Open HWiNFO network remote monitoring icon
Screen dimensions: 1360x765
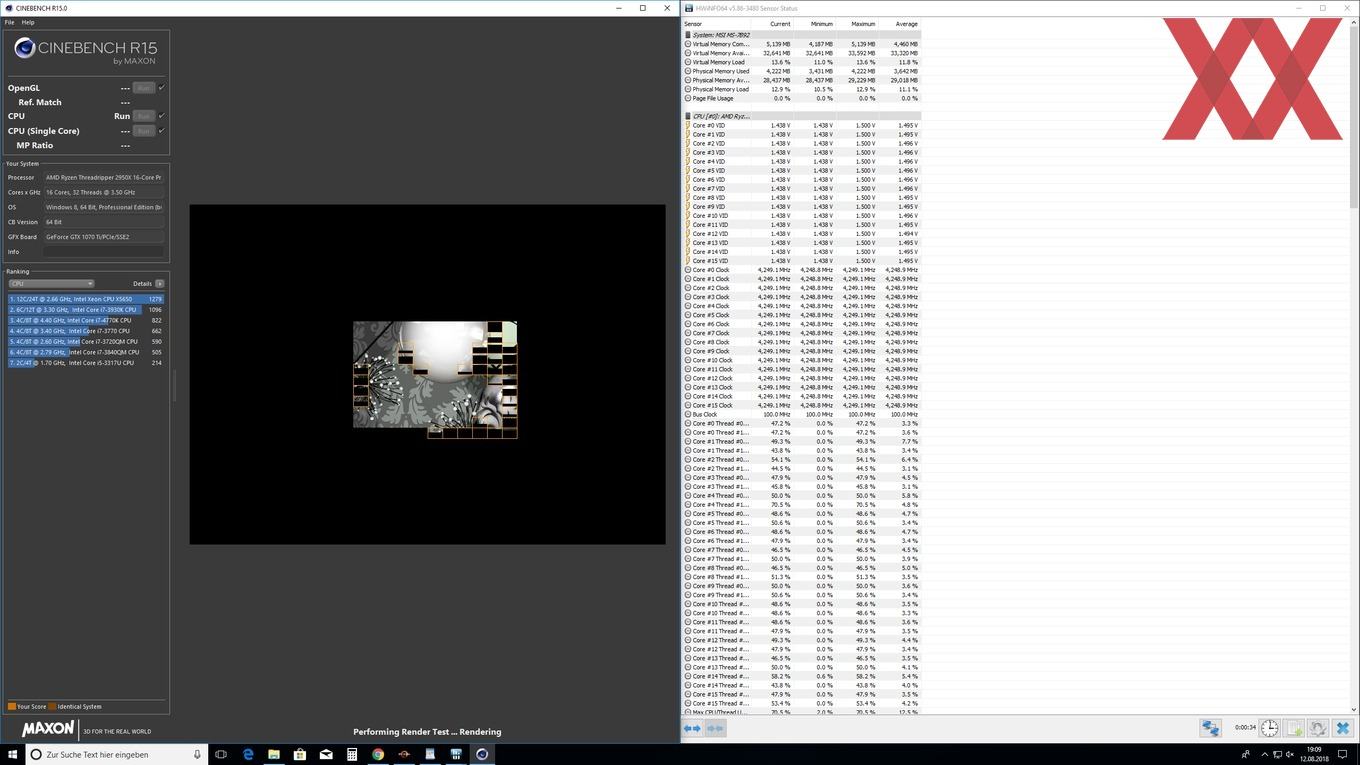1210,728
